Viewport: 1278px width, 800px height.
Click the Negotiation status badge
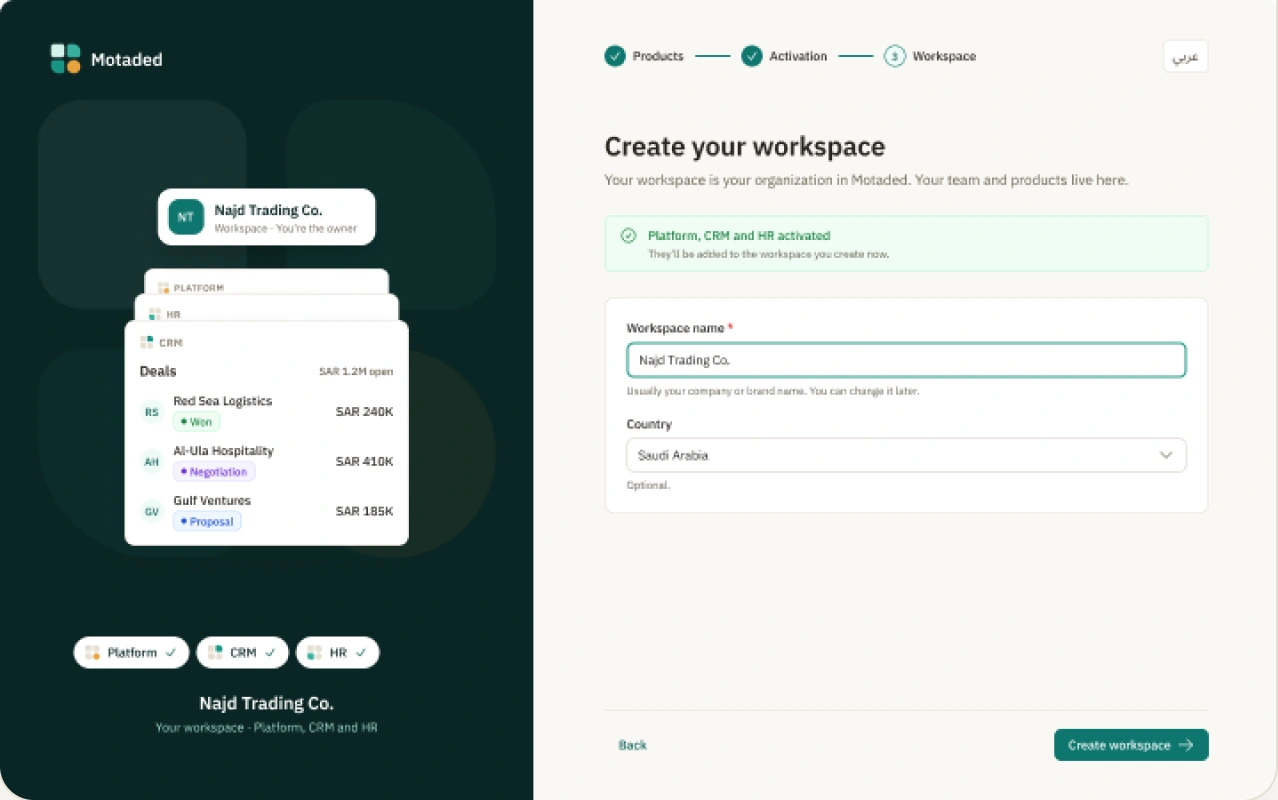[x=214, y=472]
